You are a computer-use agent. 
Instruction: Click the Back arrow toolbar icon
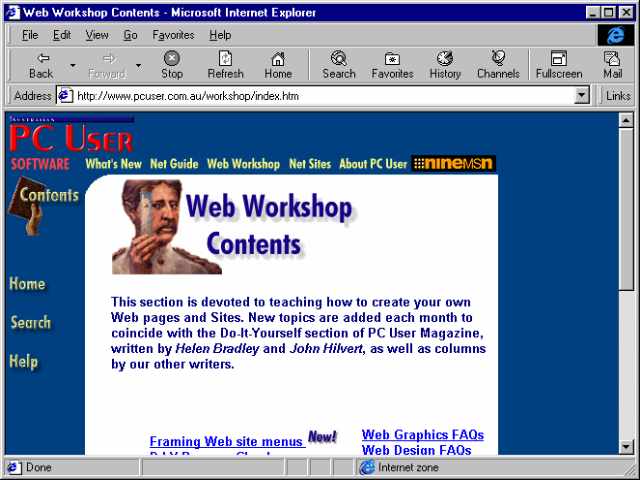pyautogui.click(x=42, y=58)
